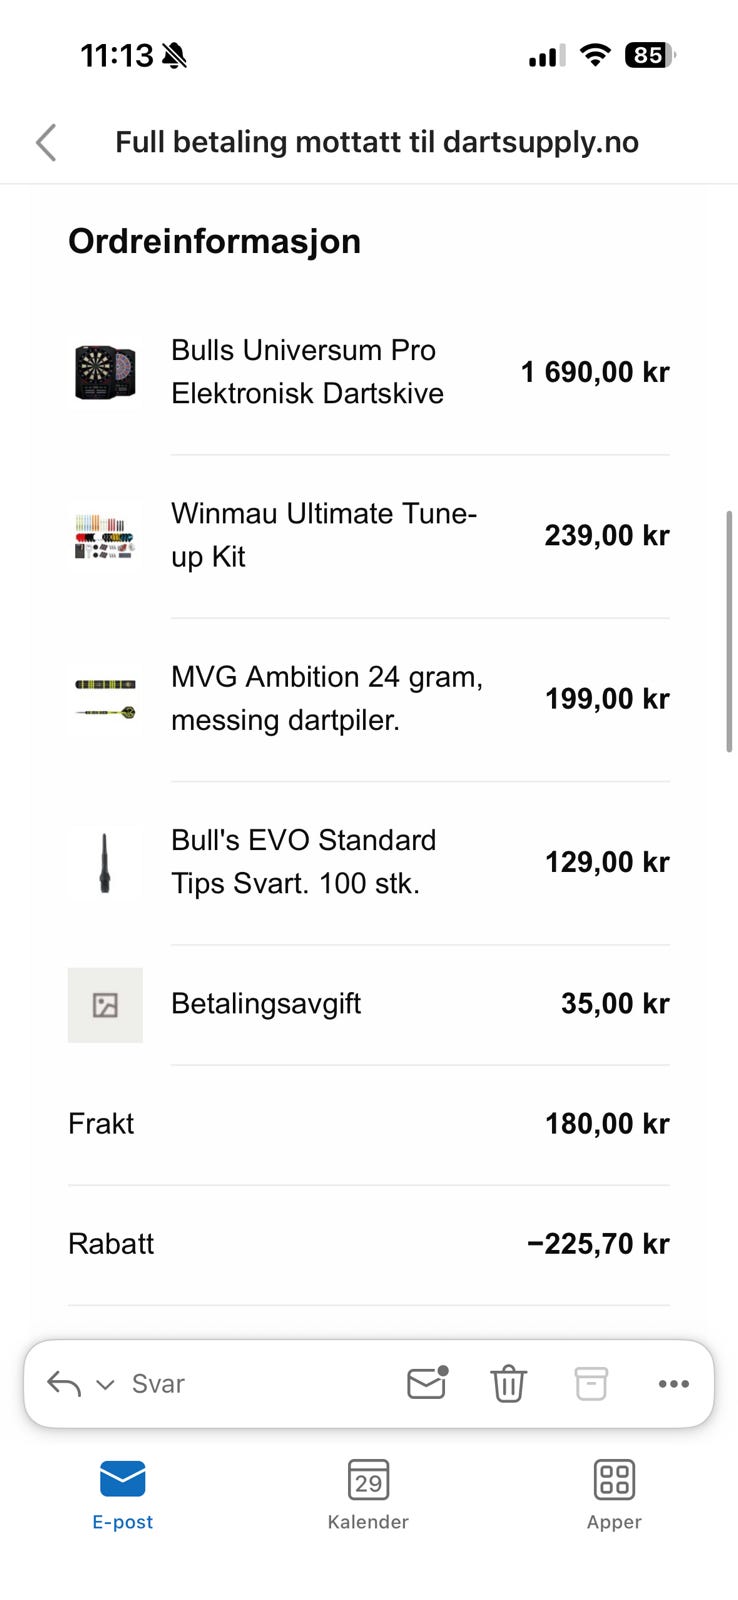The width and height of the screenshot is (738, 1600).
Task: Open more actions three-dot menu
Action: coord(674,1384)
